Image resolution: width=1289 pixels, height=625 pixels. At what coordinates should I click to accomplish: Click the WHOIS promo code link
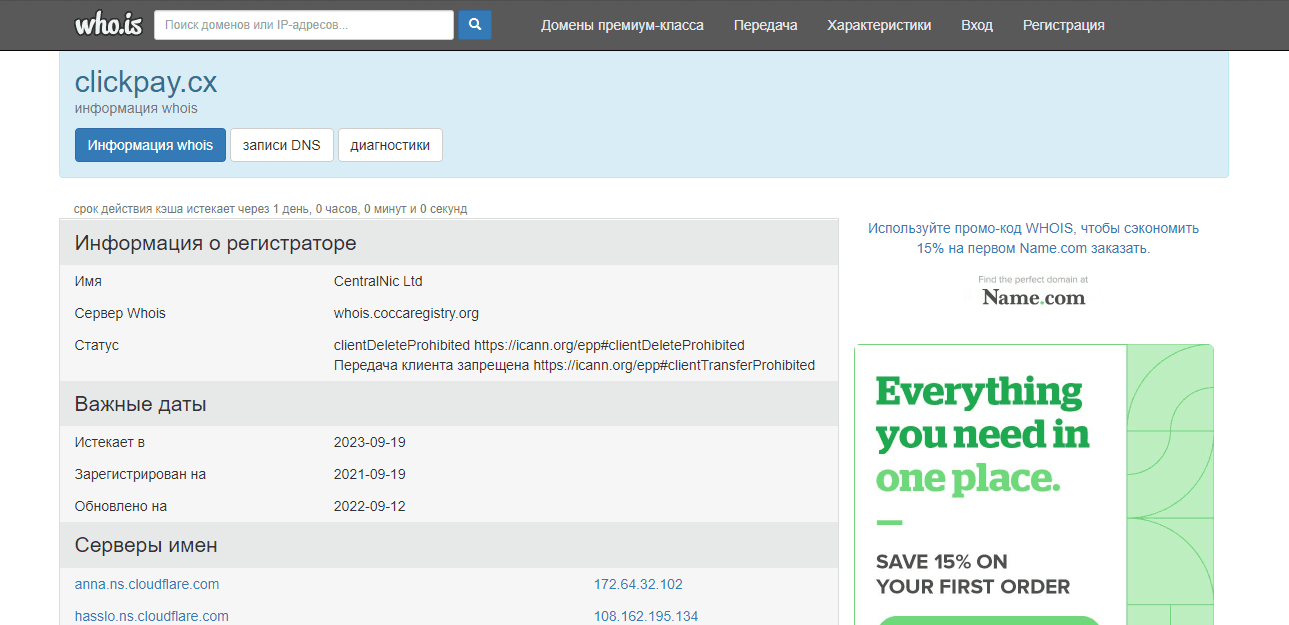tap(1033, 238)
